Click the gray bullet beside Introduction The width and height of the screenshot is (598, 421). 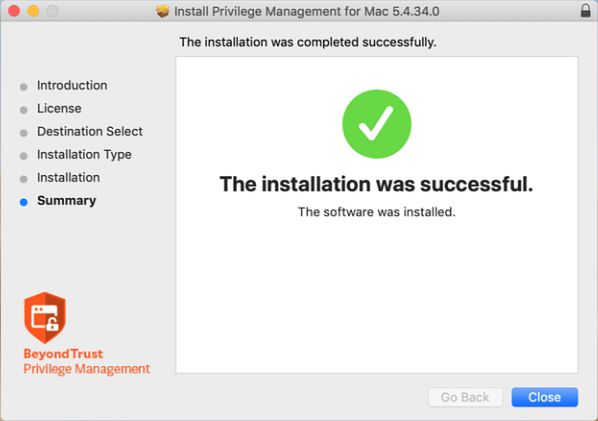coord(24,87)
